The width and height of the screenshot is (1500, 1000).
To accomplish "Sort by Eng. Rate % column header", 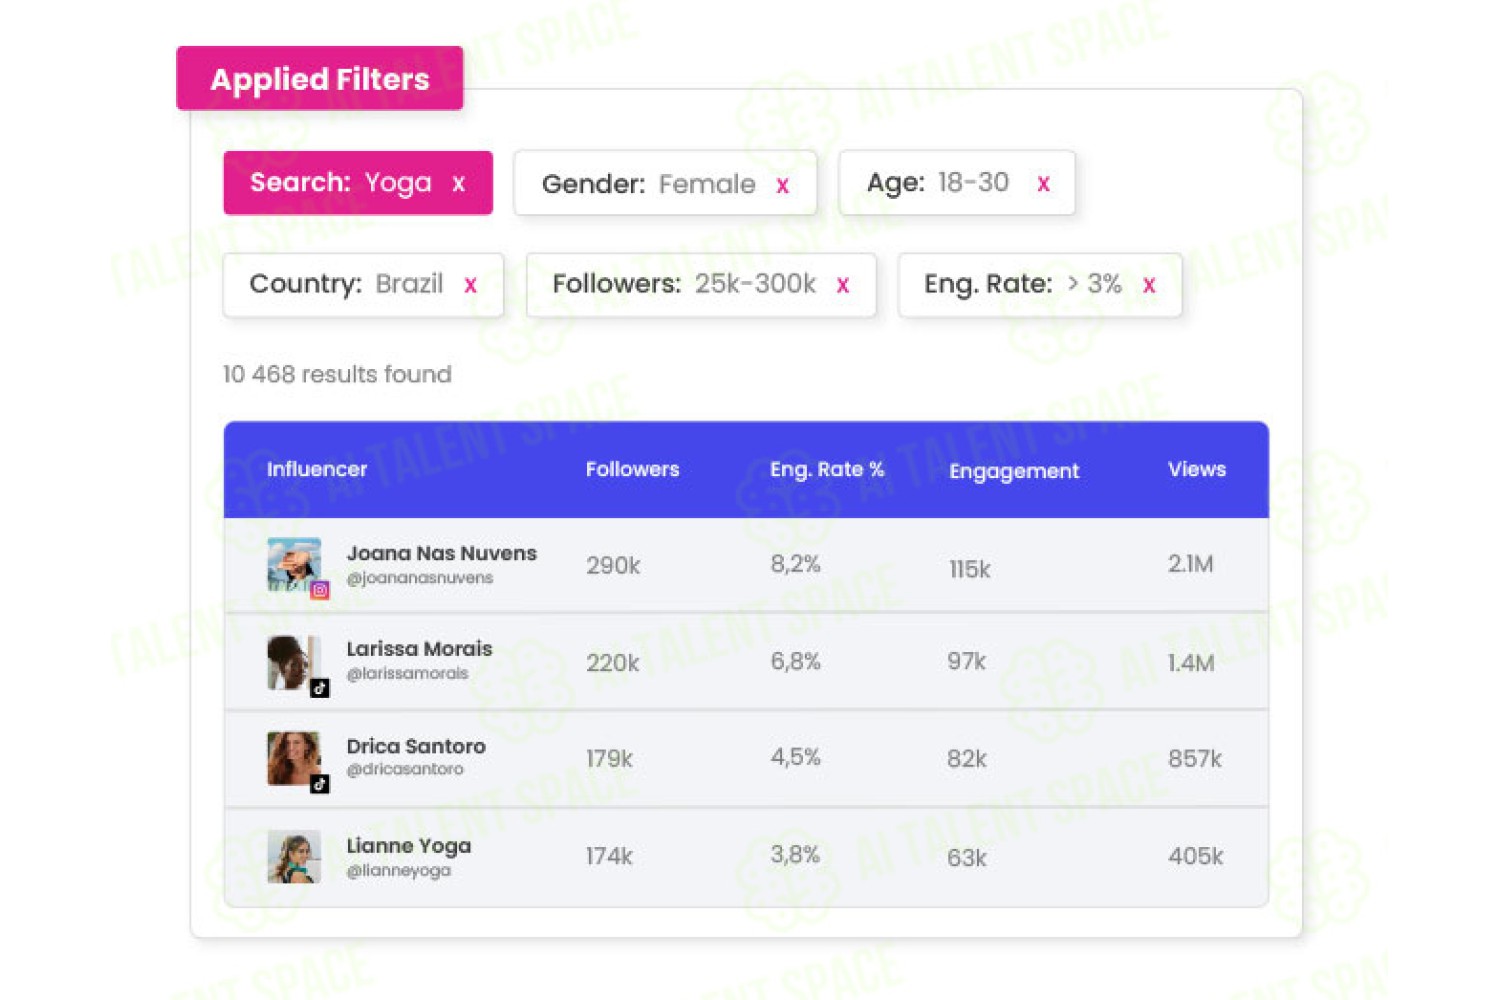I will [827, 469].
